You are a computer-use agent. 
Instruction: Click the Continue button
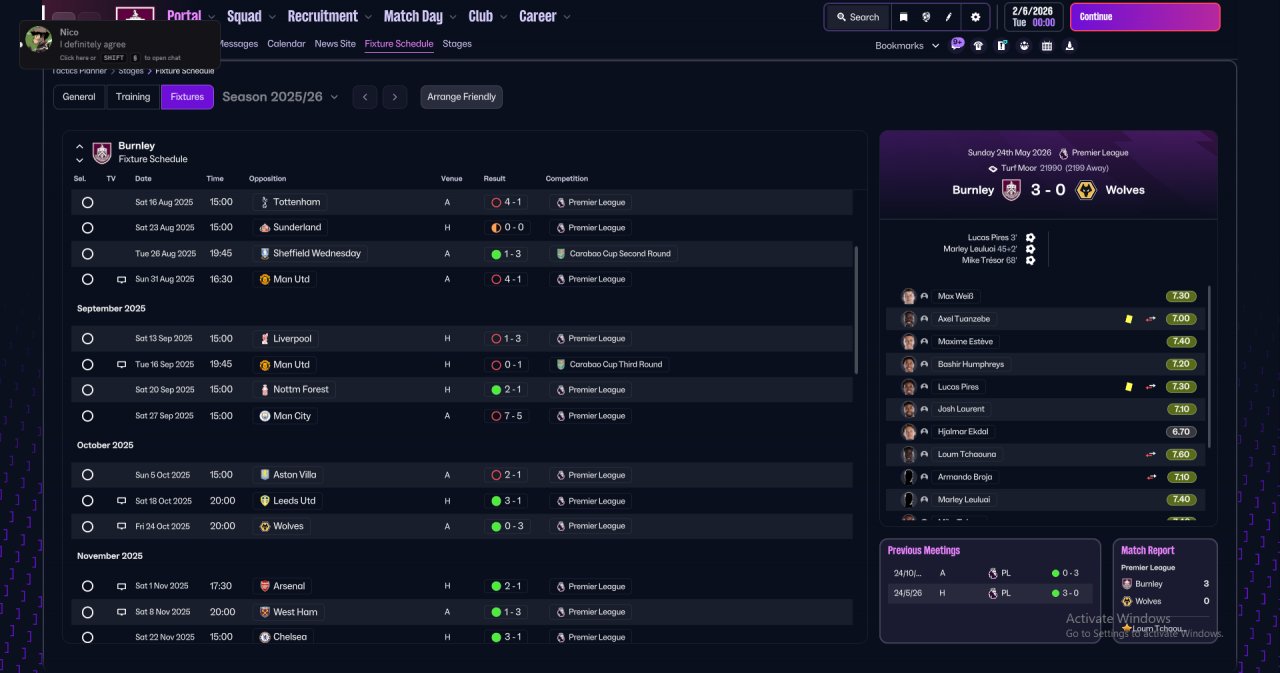click(1145, 17)
